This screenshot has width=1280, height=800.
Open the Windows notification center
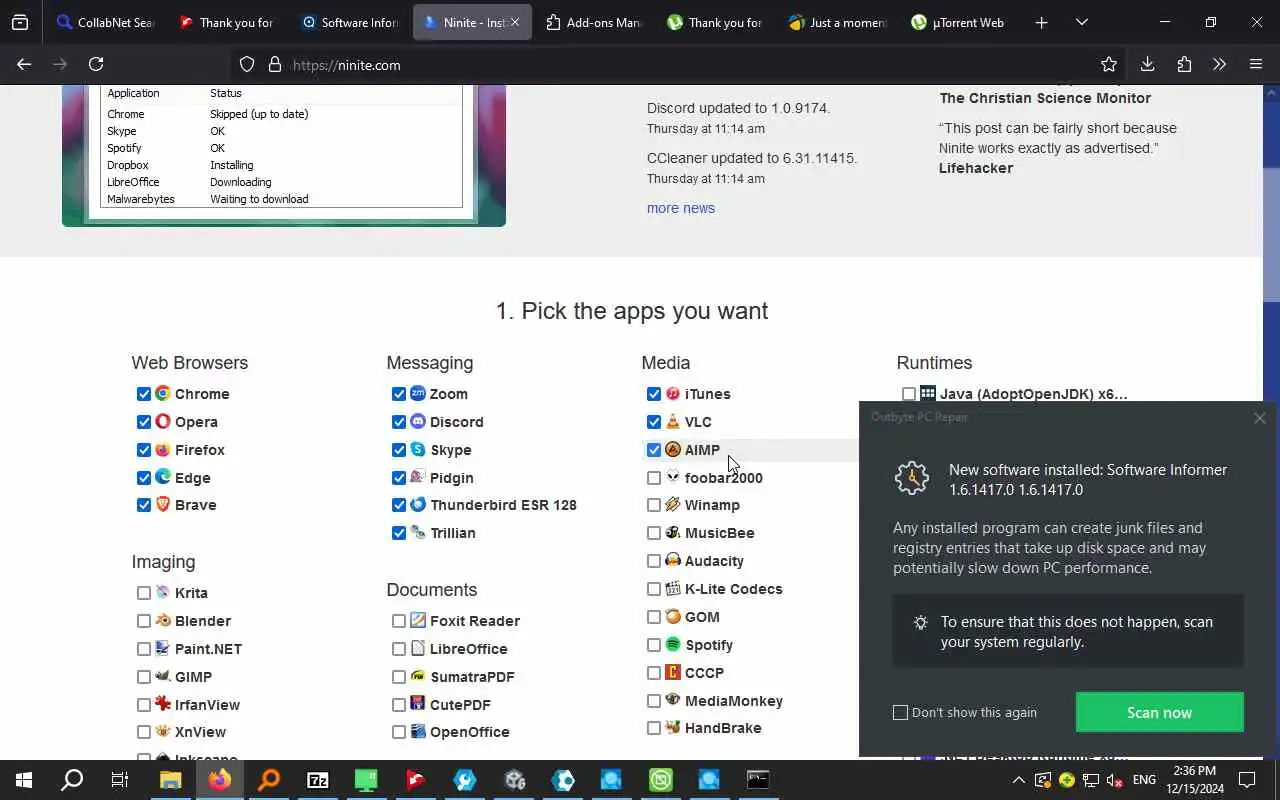click(x=1247, y=780)
